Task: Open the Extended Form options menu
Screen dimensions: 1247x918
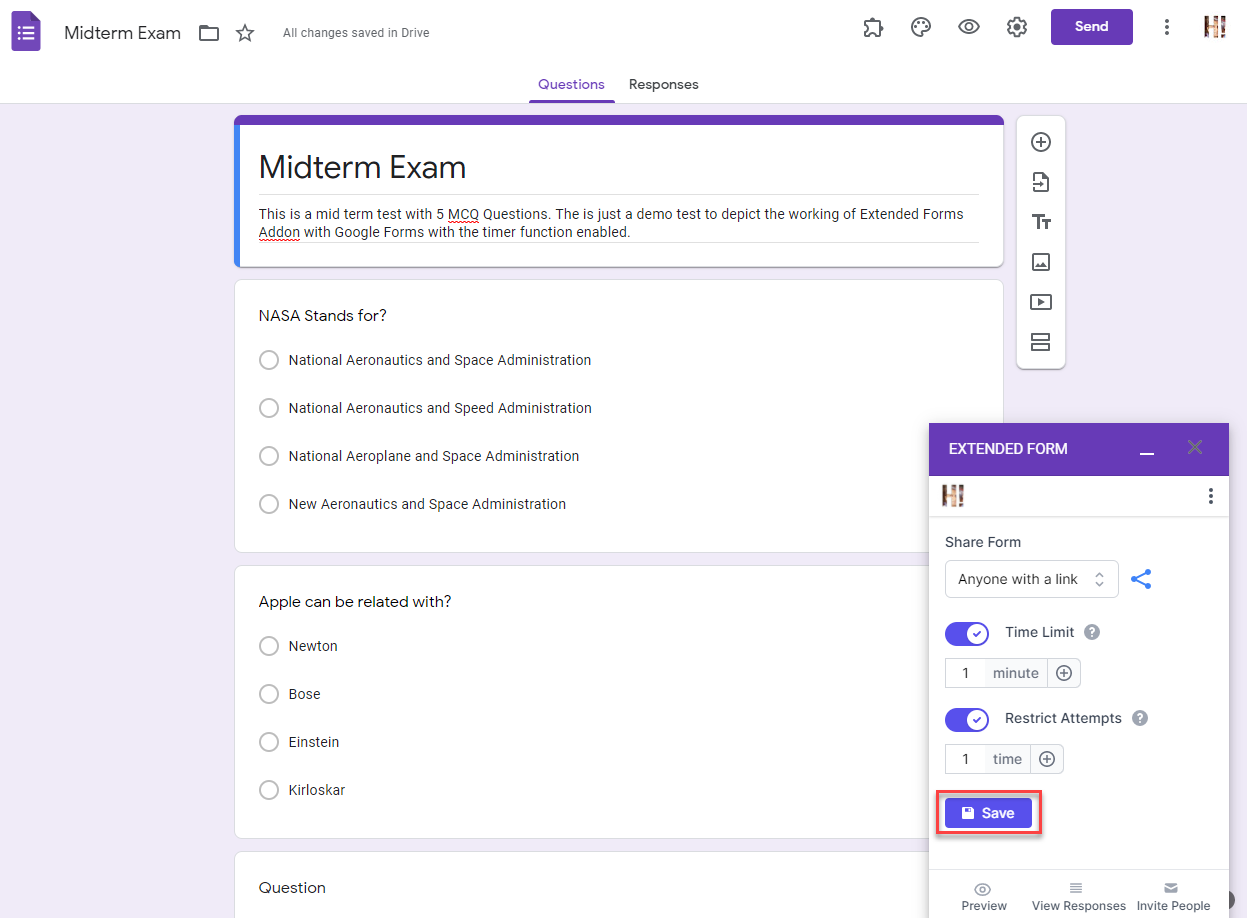Action: pos(1210,495)
